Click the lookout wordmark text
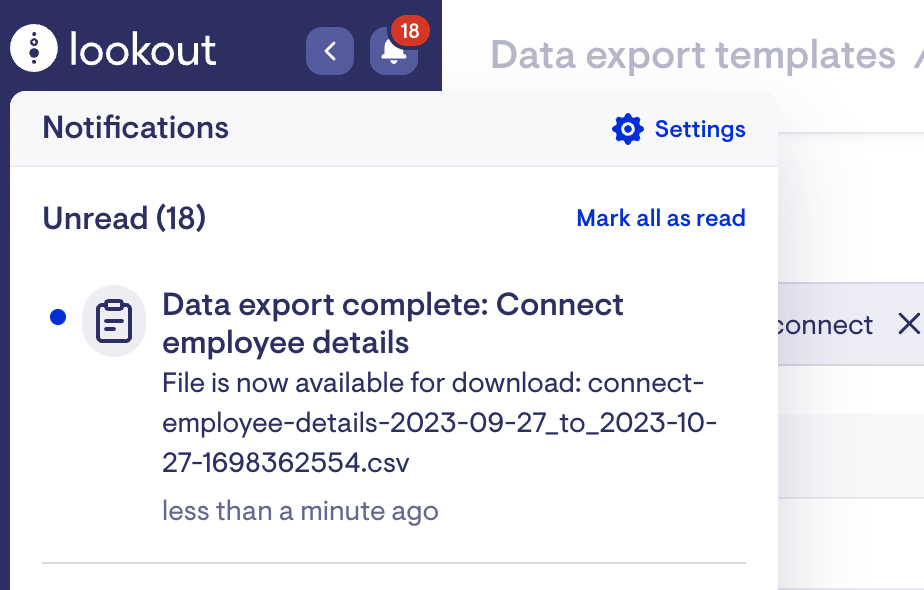The height and width of the screenshot is (590, 924). 143,50
